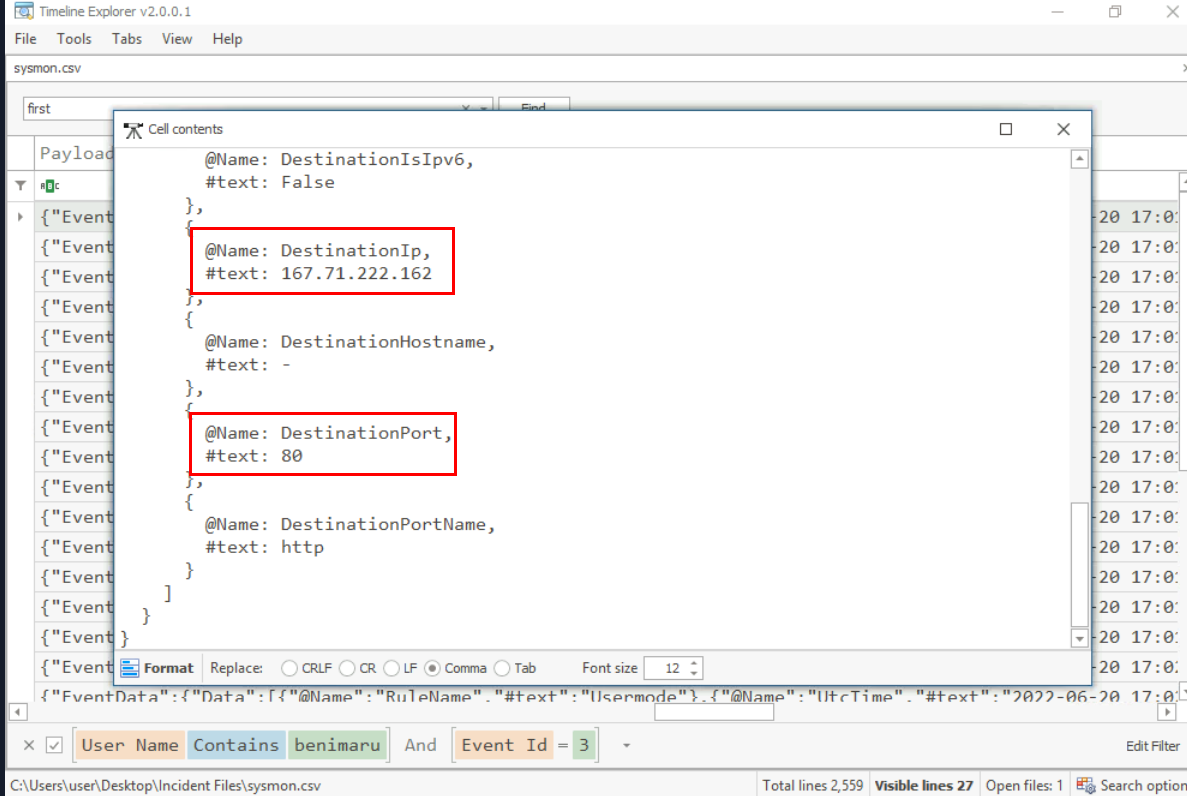The height and width of the screenshot is (796, 1187).
Task: Maximize the Cell contents dialog
Action: click(x=1006, y=130)
